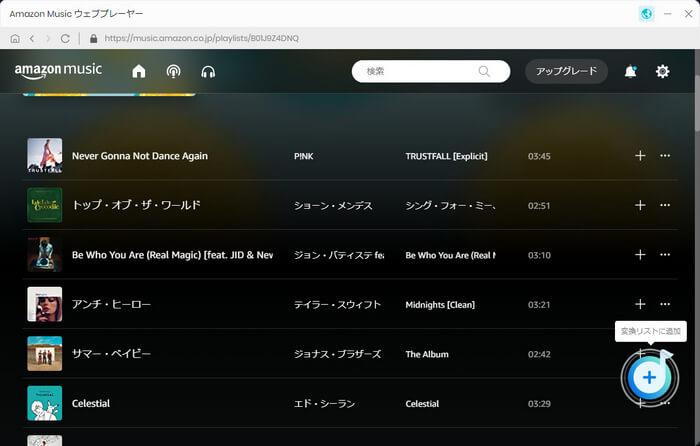
Task: Select song title アンチ・ヒーロー
Action: pos(111,304)
